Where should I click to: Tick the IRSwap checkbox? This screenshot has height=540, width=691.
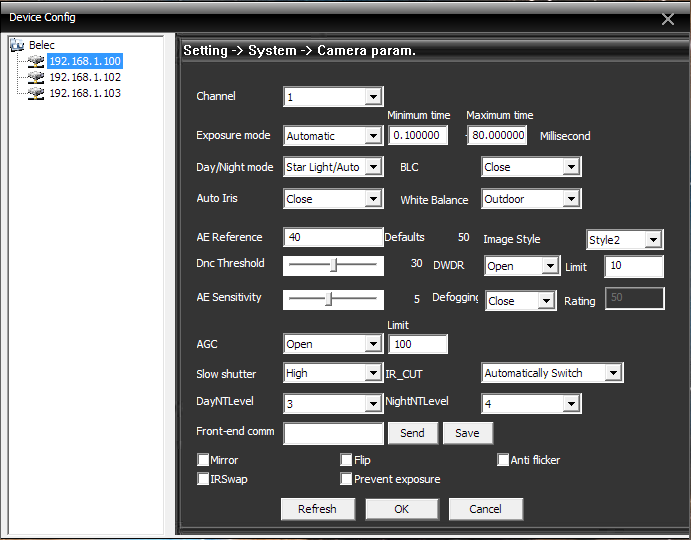[203, 479]
